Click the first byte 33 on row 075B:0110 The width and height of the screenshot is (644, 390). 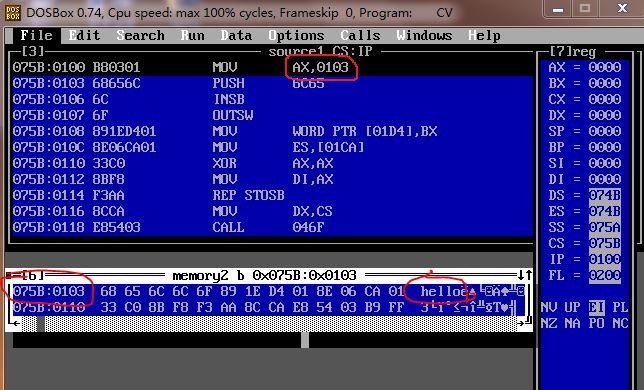pos(108,307)
